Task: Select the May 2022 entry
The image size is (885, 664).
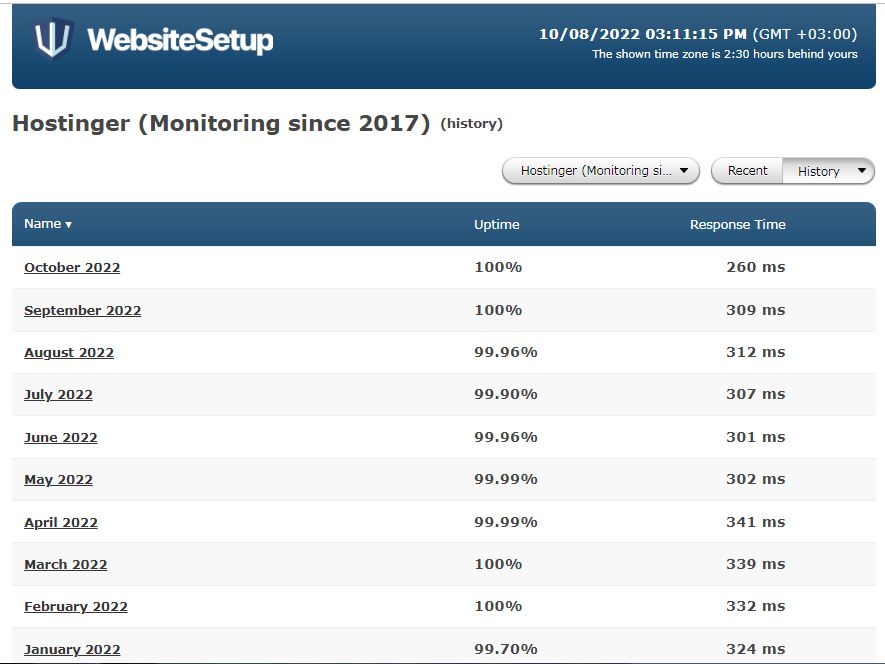Action: (x=58, y=480)
